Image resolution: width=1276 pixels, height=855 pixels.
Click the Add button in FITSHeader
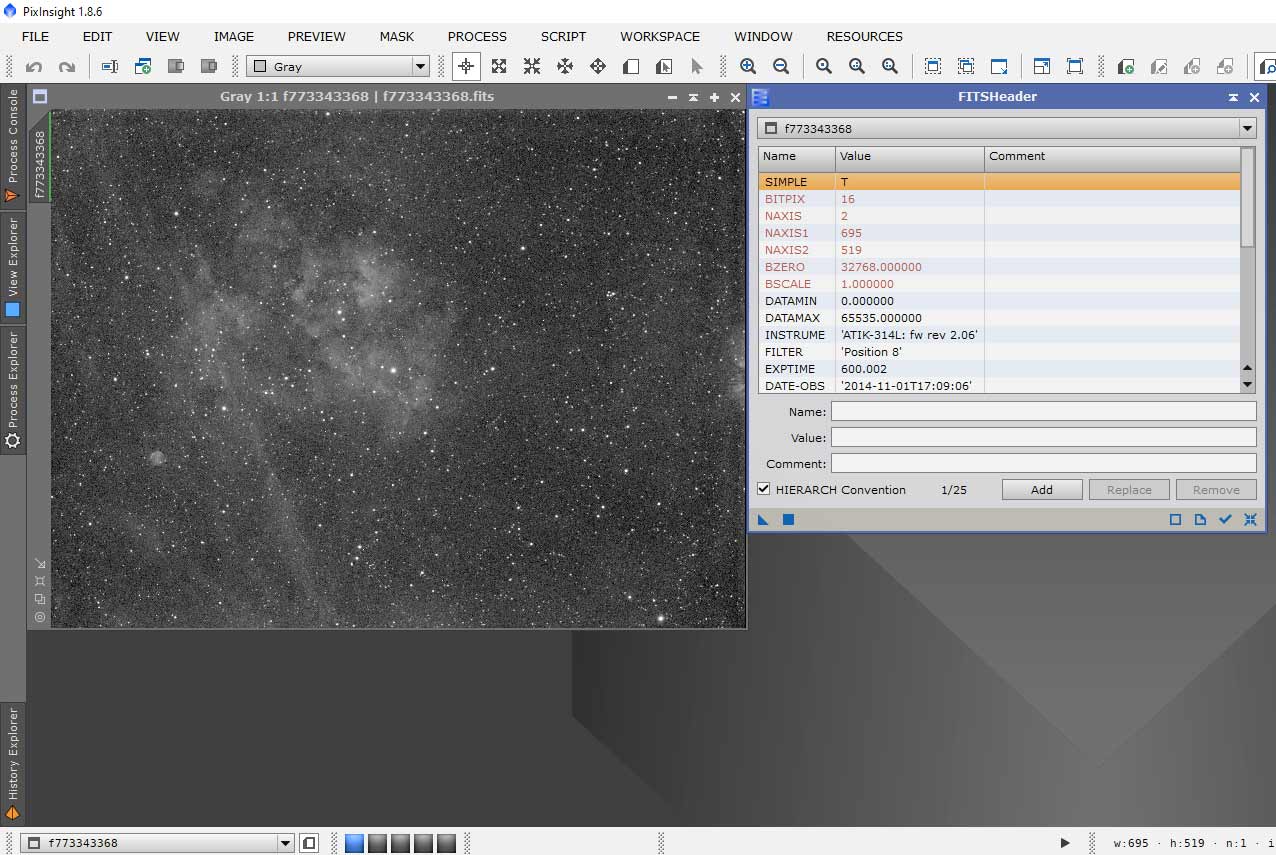click(x=1042, y=490)
